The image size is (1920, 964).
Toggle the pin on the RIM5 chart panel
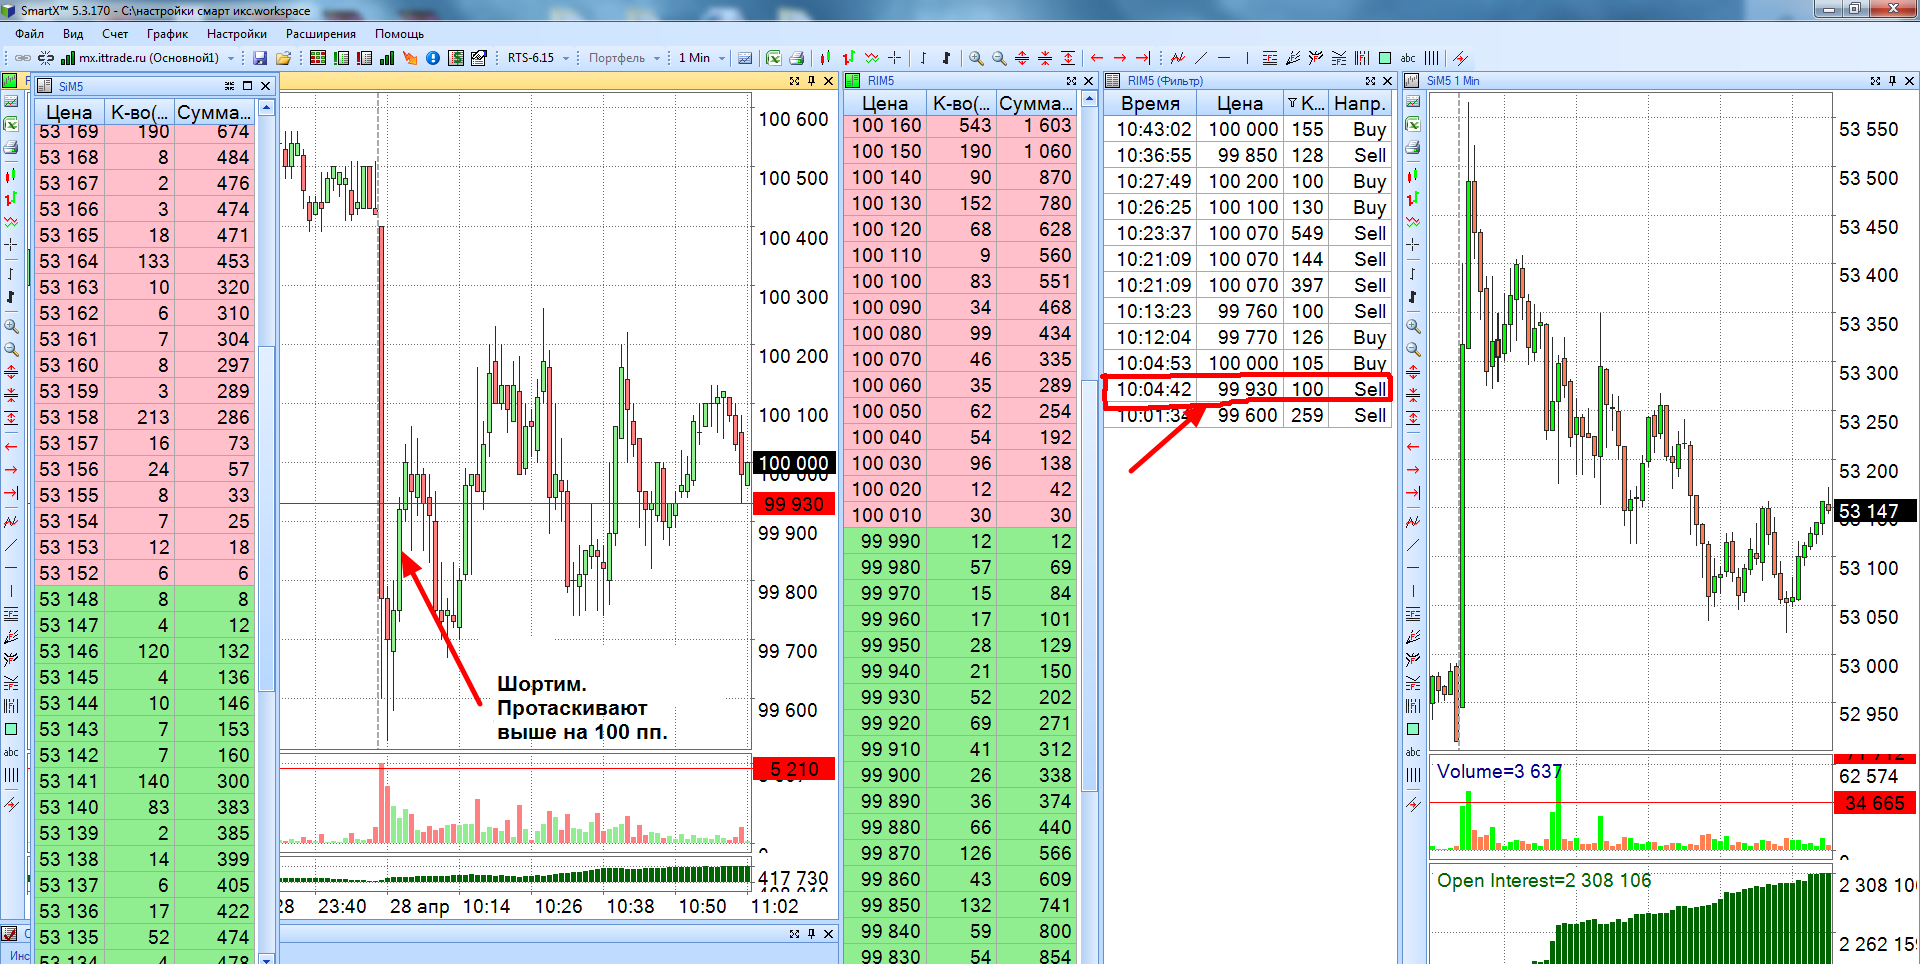(811, 81)
